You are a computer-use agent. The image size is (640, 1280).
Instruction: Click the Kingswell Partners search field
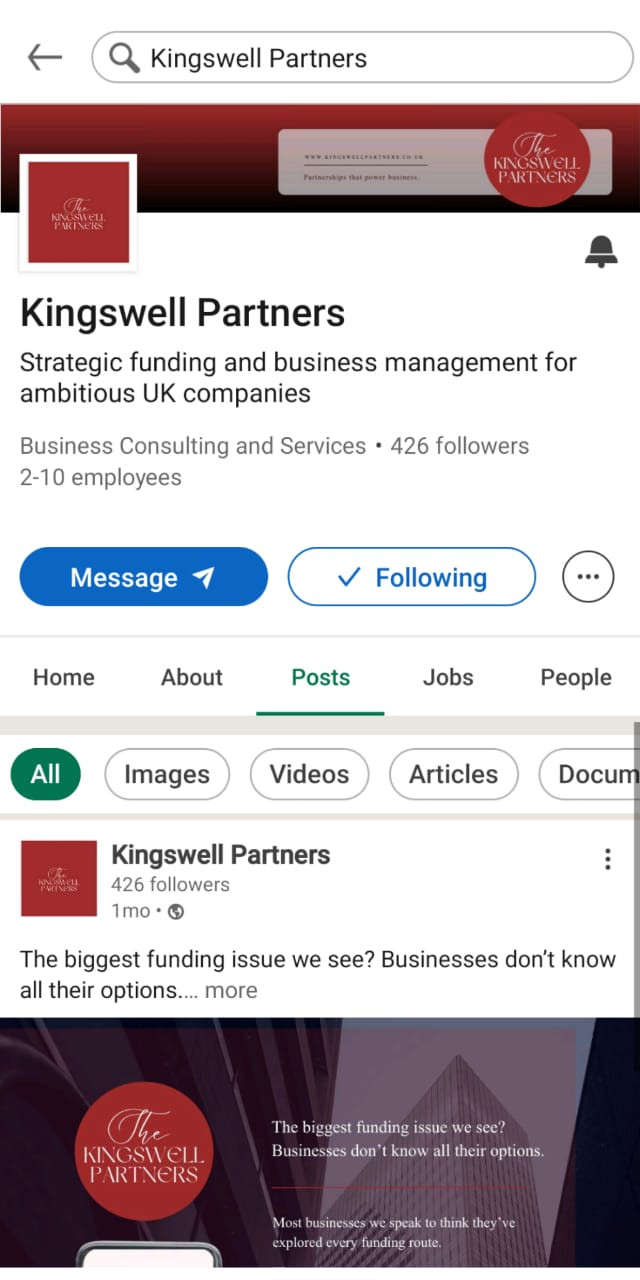click(x=380, y=58)
